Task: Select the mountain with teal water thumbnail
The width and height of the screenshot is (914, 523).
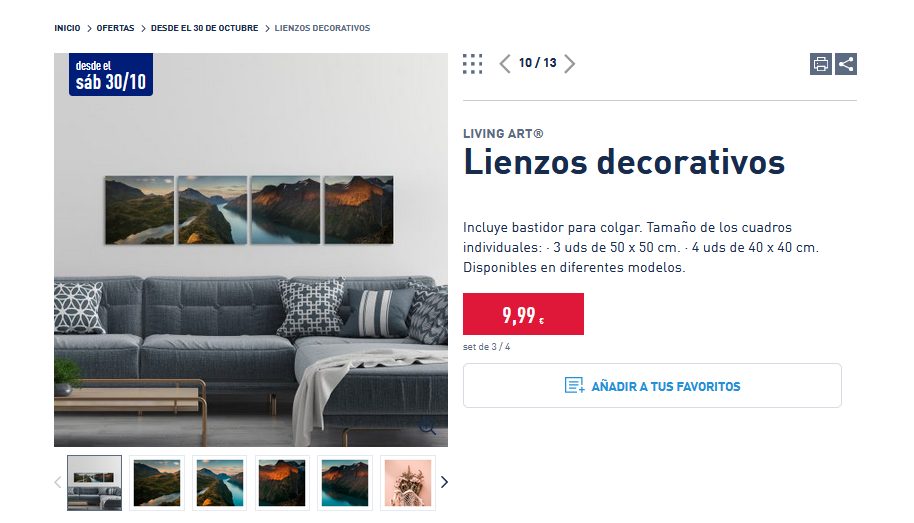Action: click(x=345, y=483)
